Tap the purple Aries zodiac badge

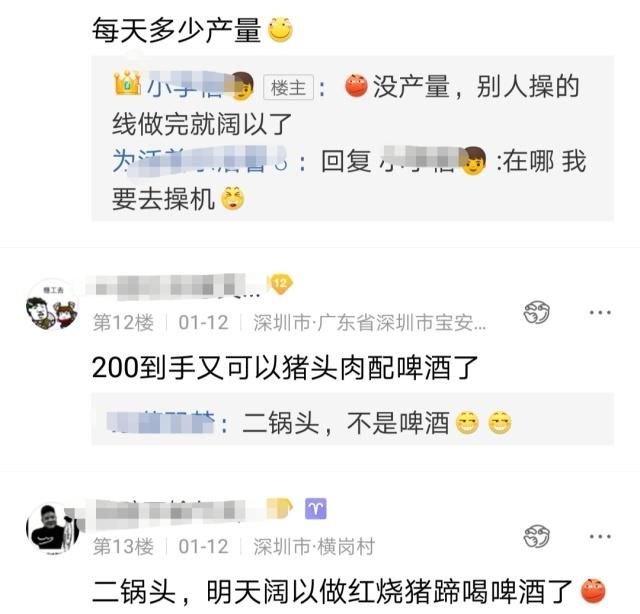(x=316, y=509)
